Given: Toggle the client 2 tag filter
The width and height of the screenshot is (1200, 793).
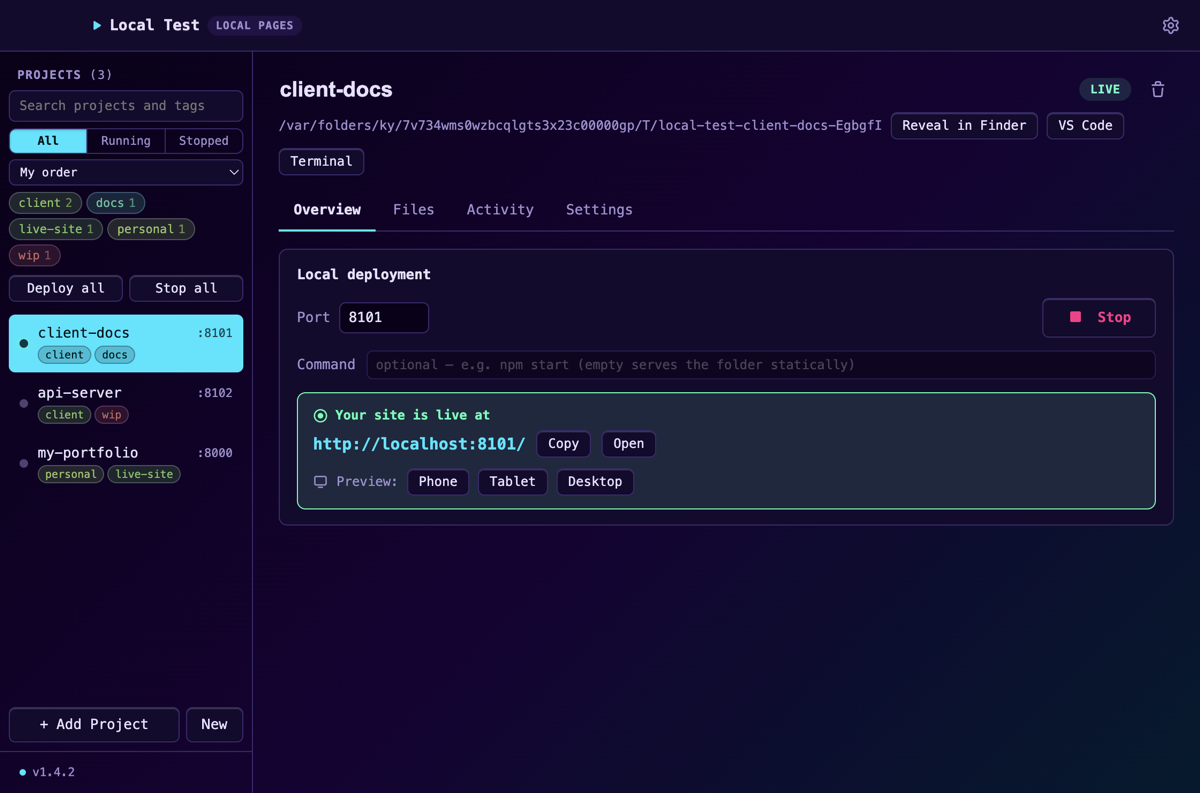Looking at the screenshot, I should pos(45,203).
